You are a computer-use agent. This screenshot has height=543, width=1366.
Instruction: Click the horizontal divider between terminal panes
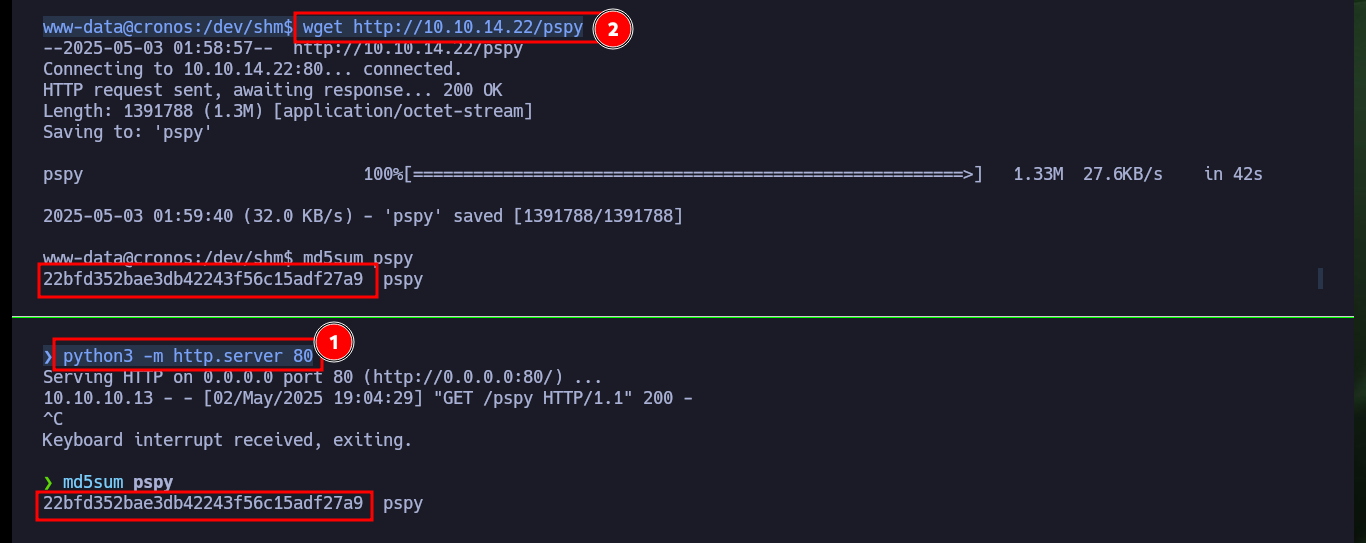click(683, 316)
